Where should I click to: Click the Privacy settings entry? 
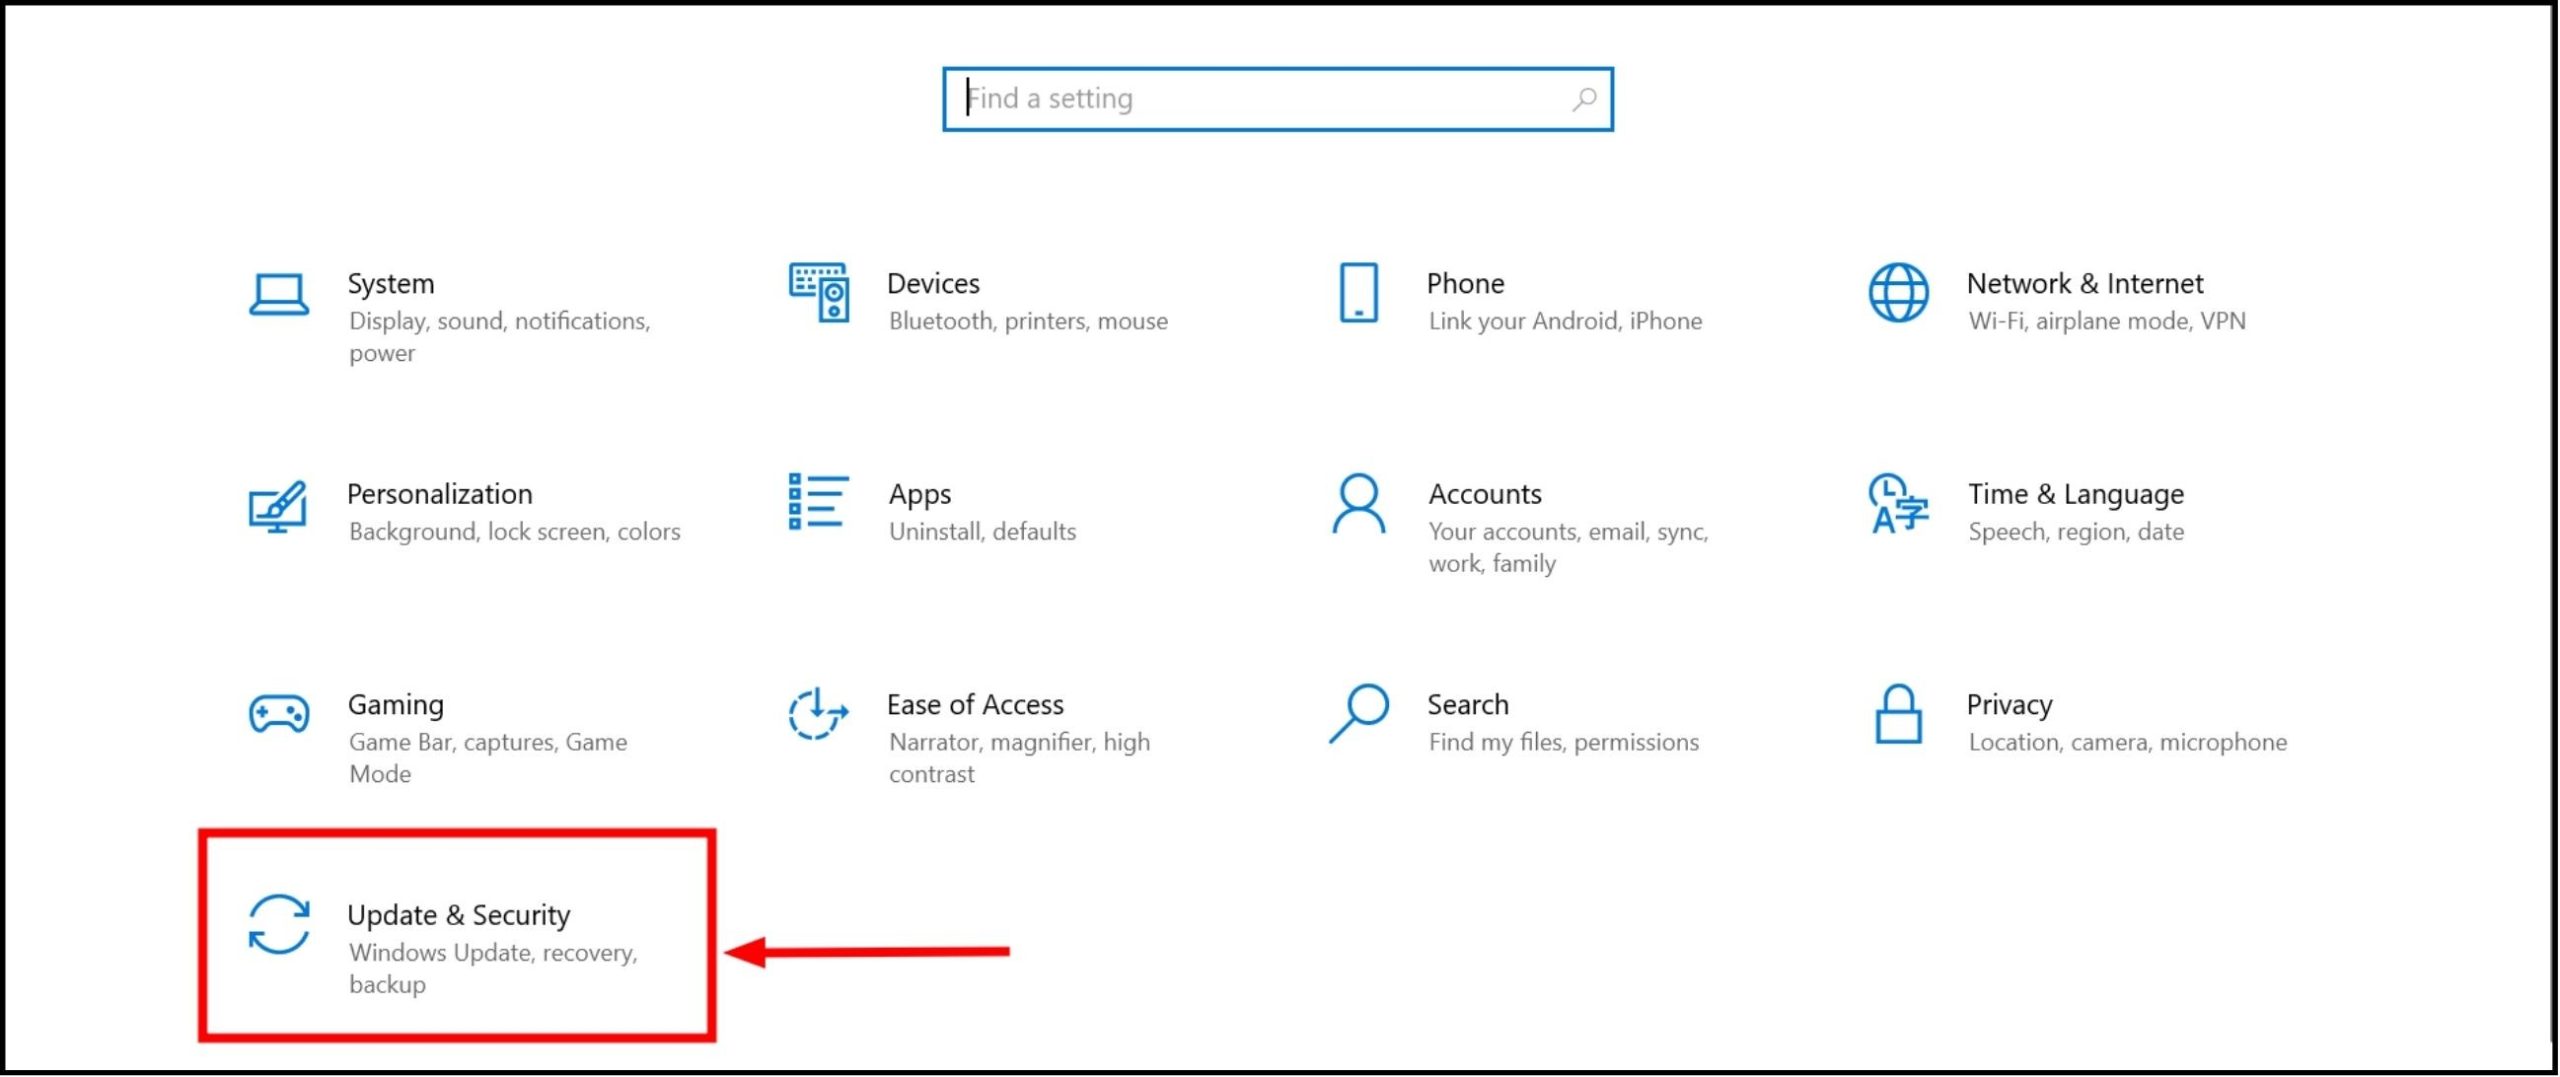[2008, 704]
